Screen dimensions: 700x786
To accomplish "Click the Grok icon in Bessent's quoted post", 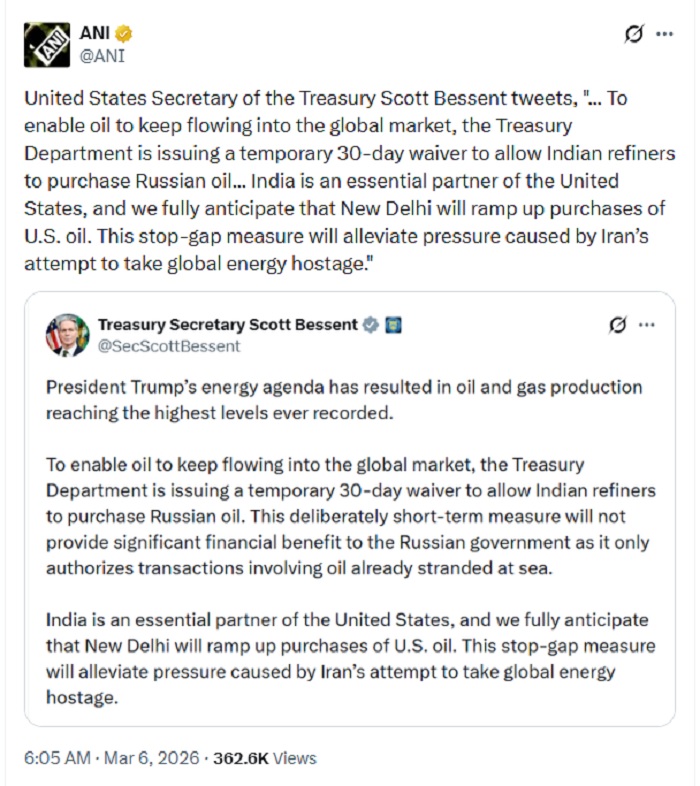I will coord(618,326).
